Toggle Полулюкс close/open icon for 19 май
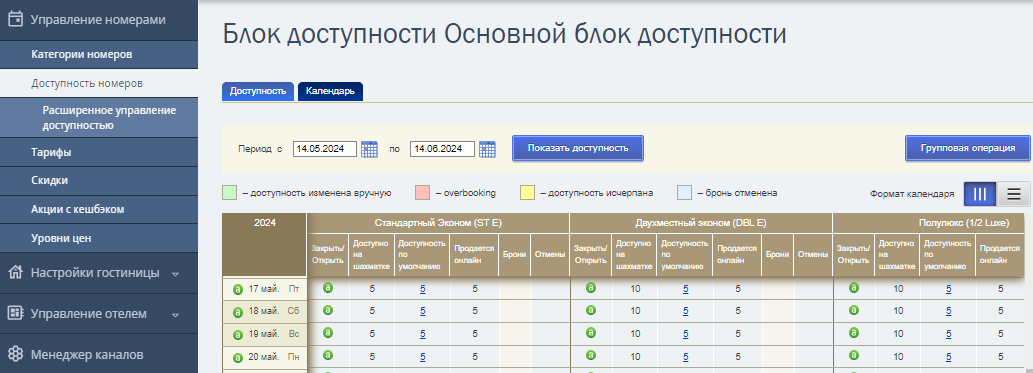1033x373 pixels. 854,333
